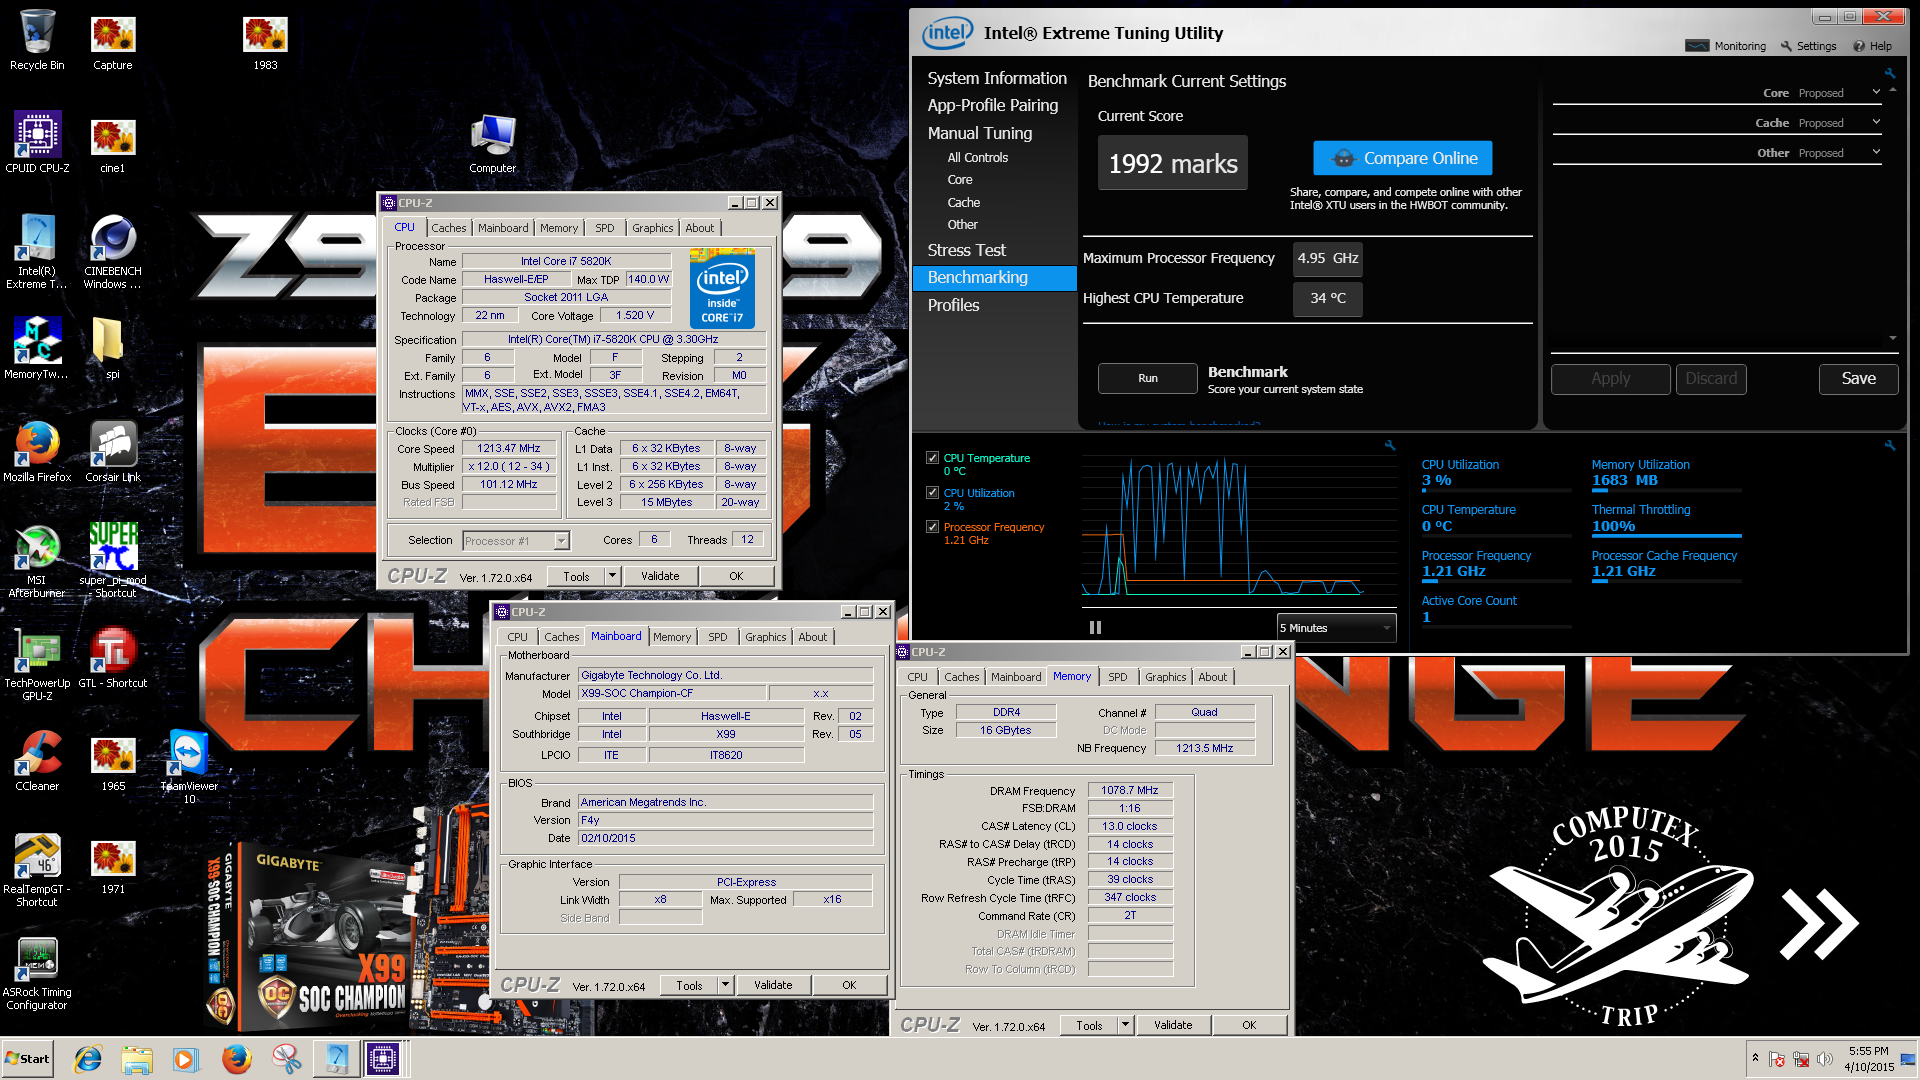Open Profiles in XTU sidebar
Image resolution: width=1920 pixels, height=1080 pixels.
tap(954, 305)
